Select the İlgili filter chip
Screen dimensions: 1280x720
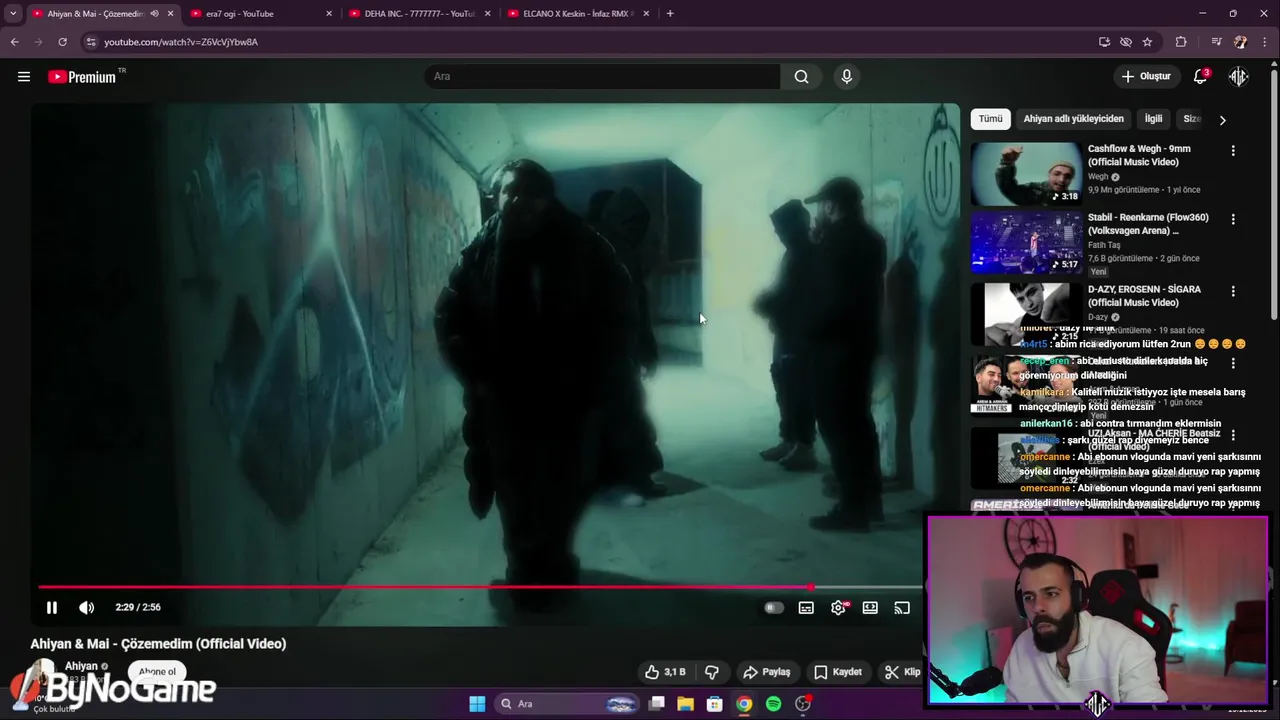1153,119
